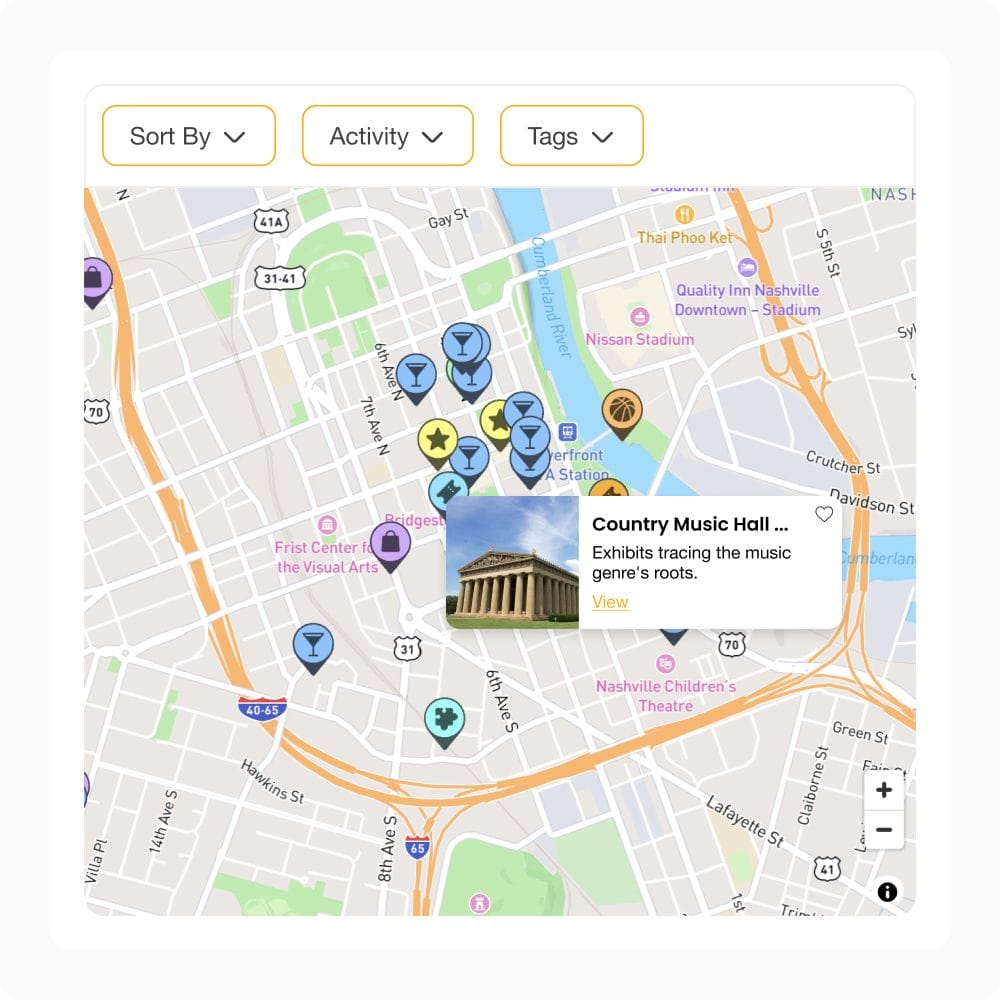Click the 41A highway shield
The width and height of the screenshot is (1000, 1000).
[272, 221]
